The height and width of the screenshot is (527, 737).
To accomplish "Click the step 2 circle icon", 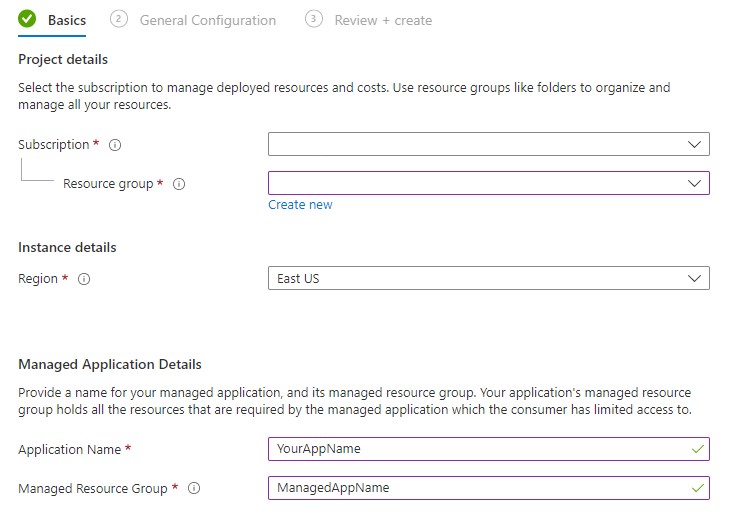I will click(x=118, y=19).
